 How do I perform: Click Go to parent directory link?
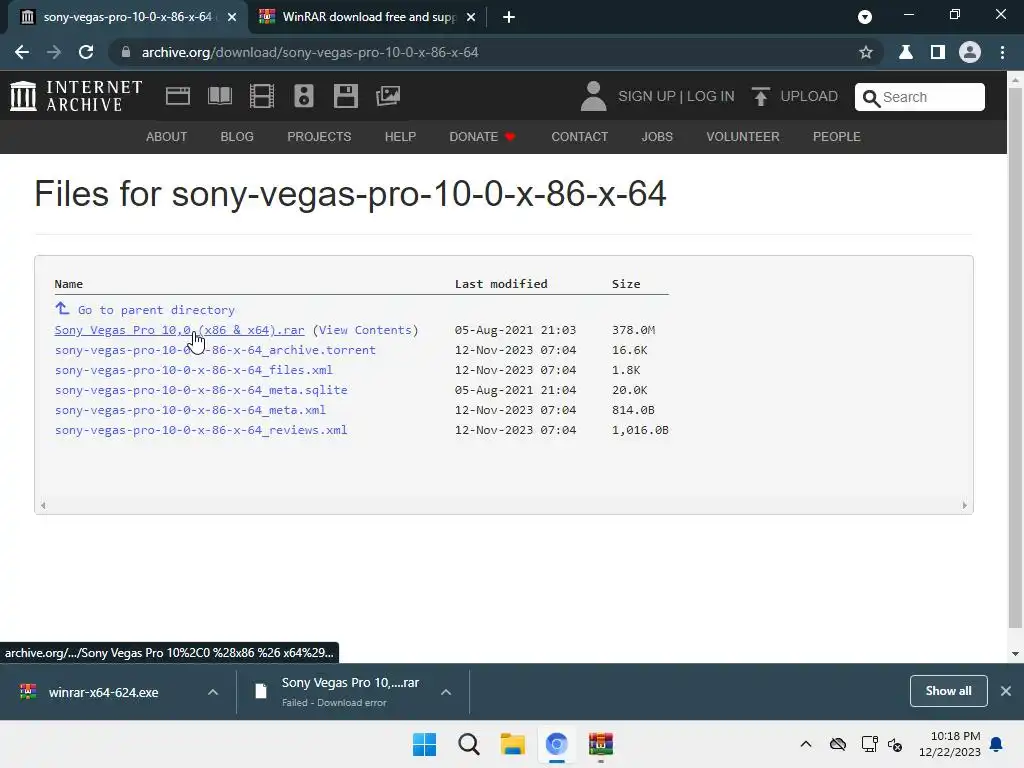pos(156,310)
